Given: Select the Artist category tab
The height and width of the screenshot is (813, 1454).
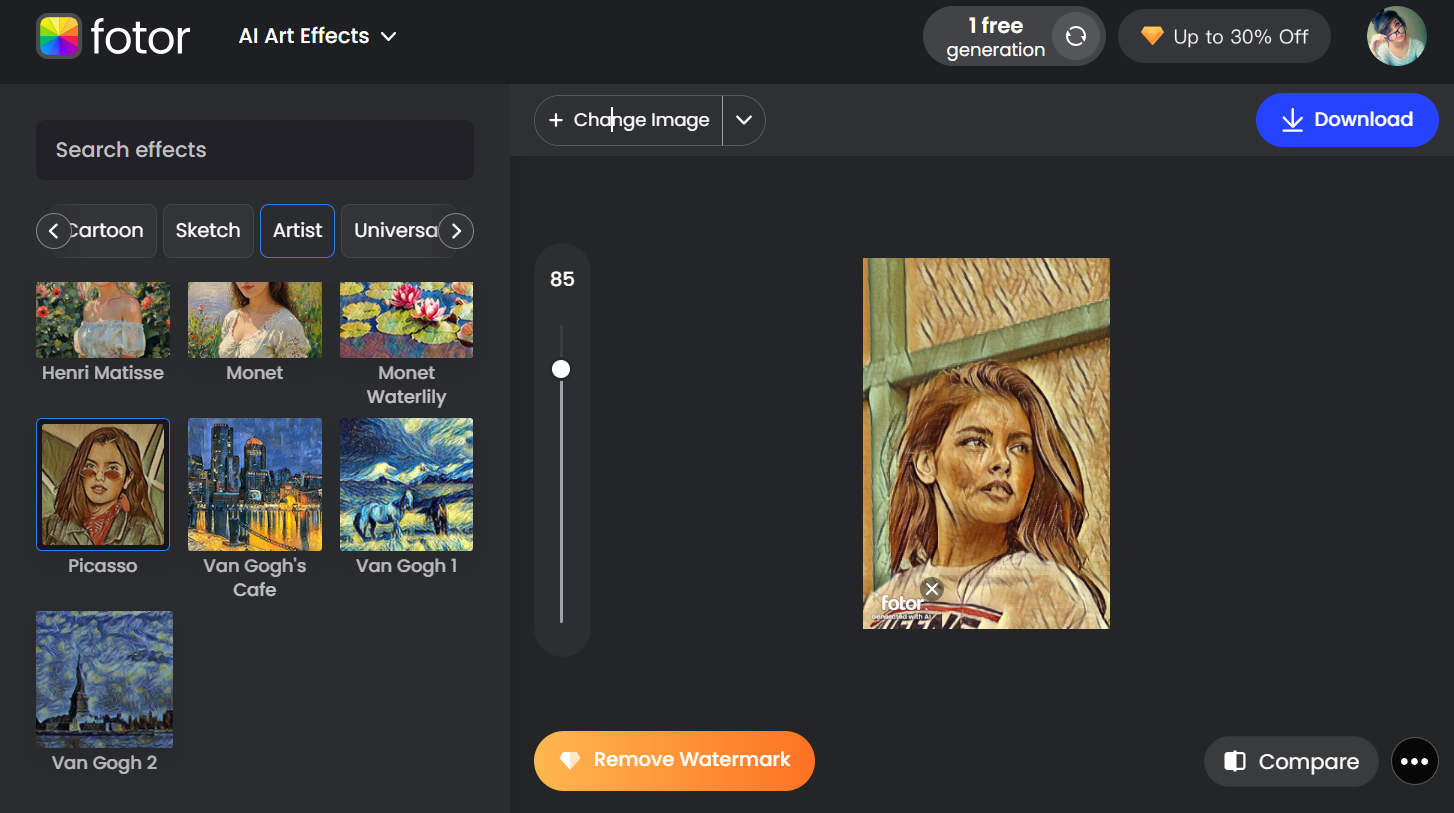Looking at the screenshot, I should (297, 231).
